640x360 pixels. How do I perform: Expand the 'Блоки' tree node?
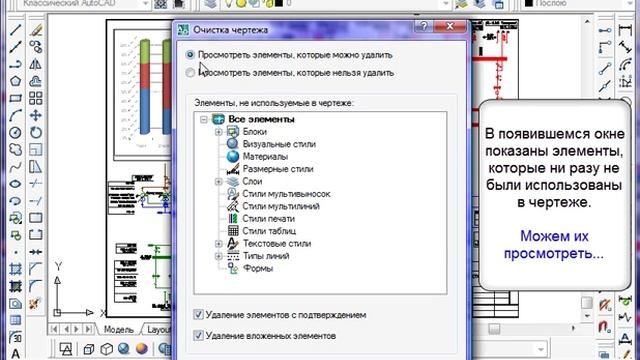pyautogui.click(x=218, y=132)
